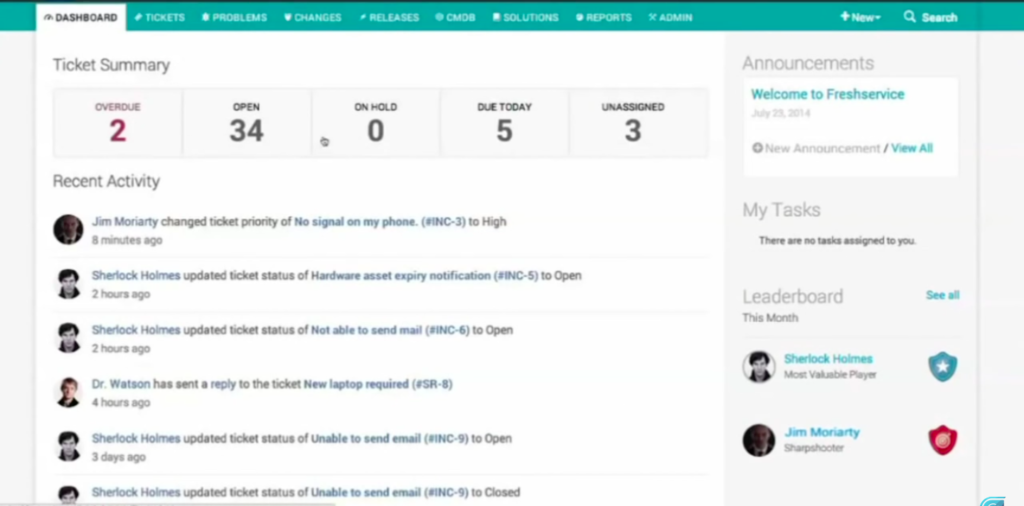This screenshot has height=506, width=1024.
Task: Click the Sharpshooter target badge
Action: 942,440
